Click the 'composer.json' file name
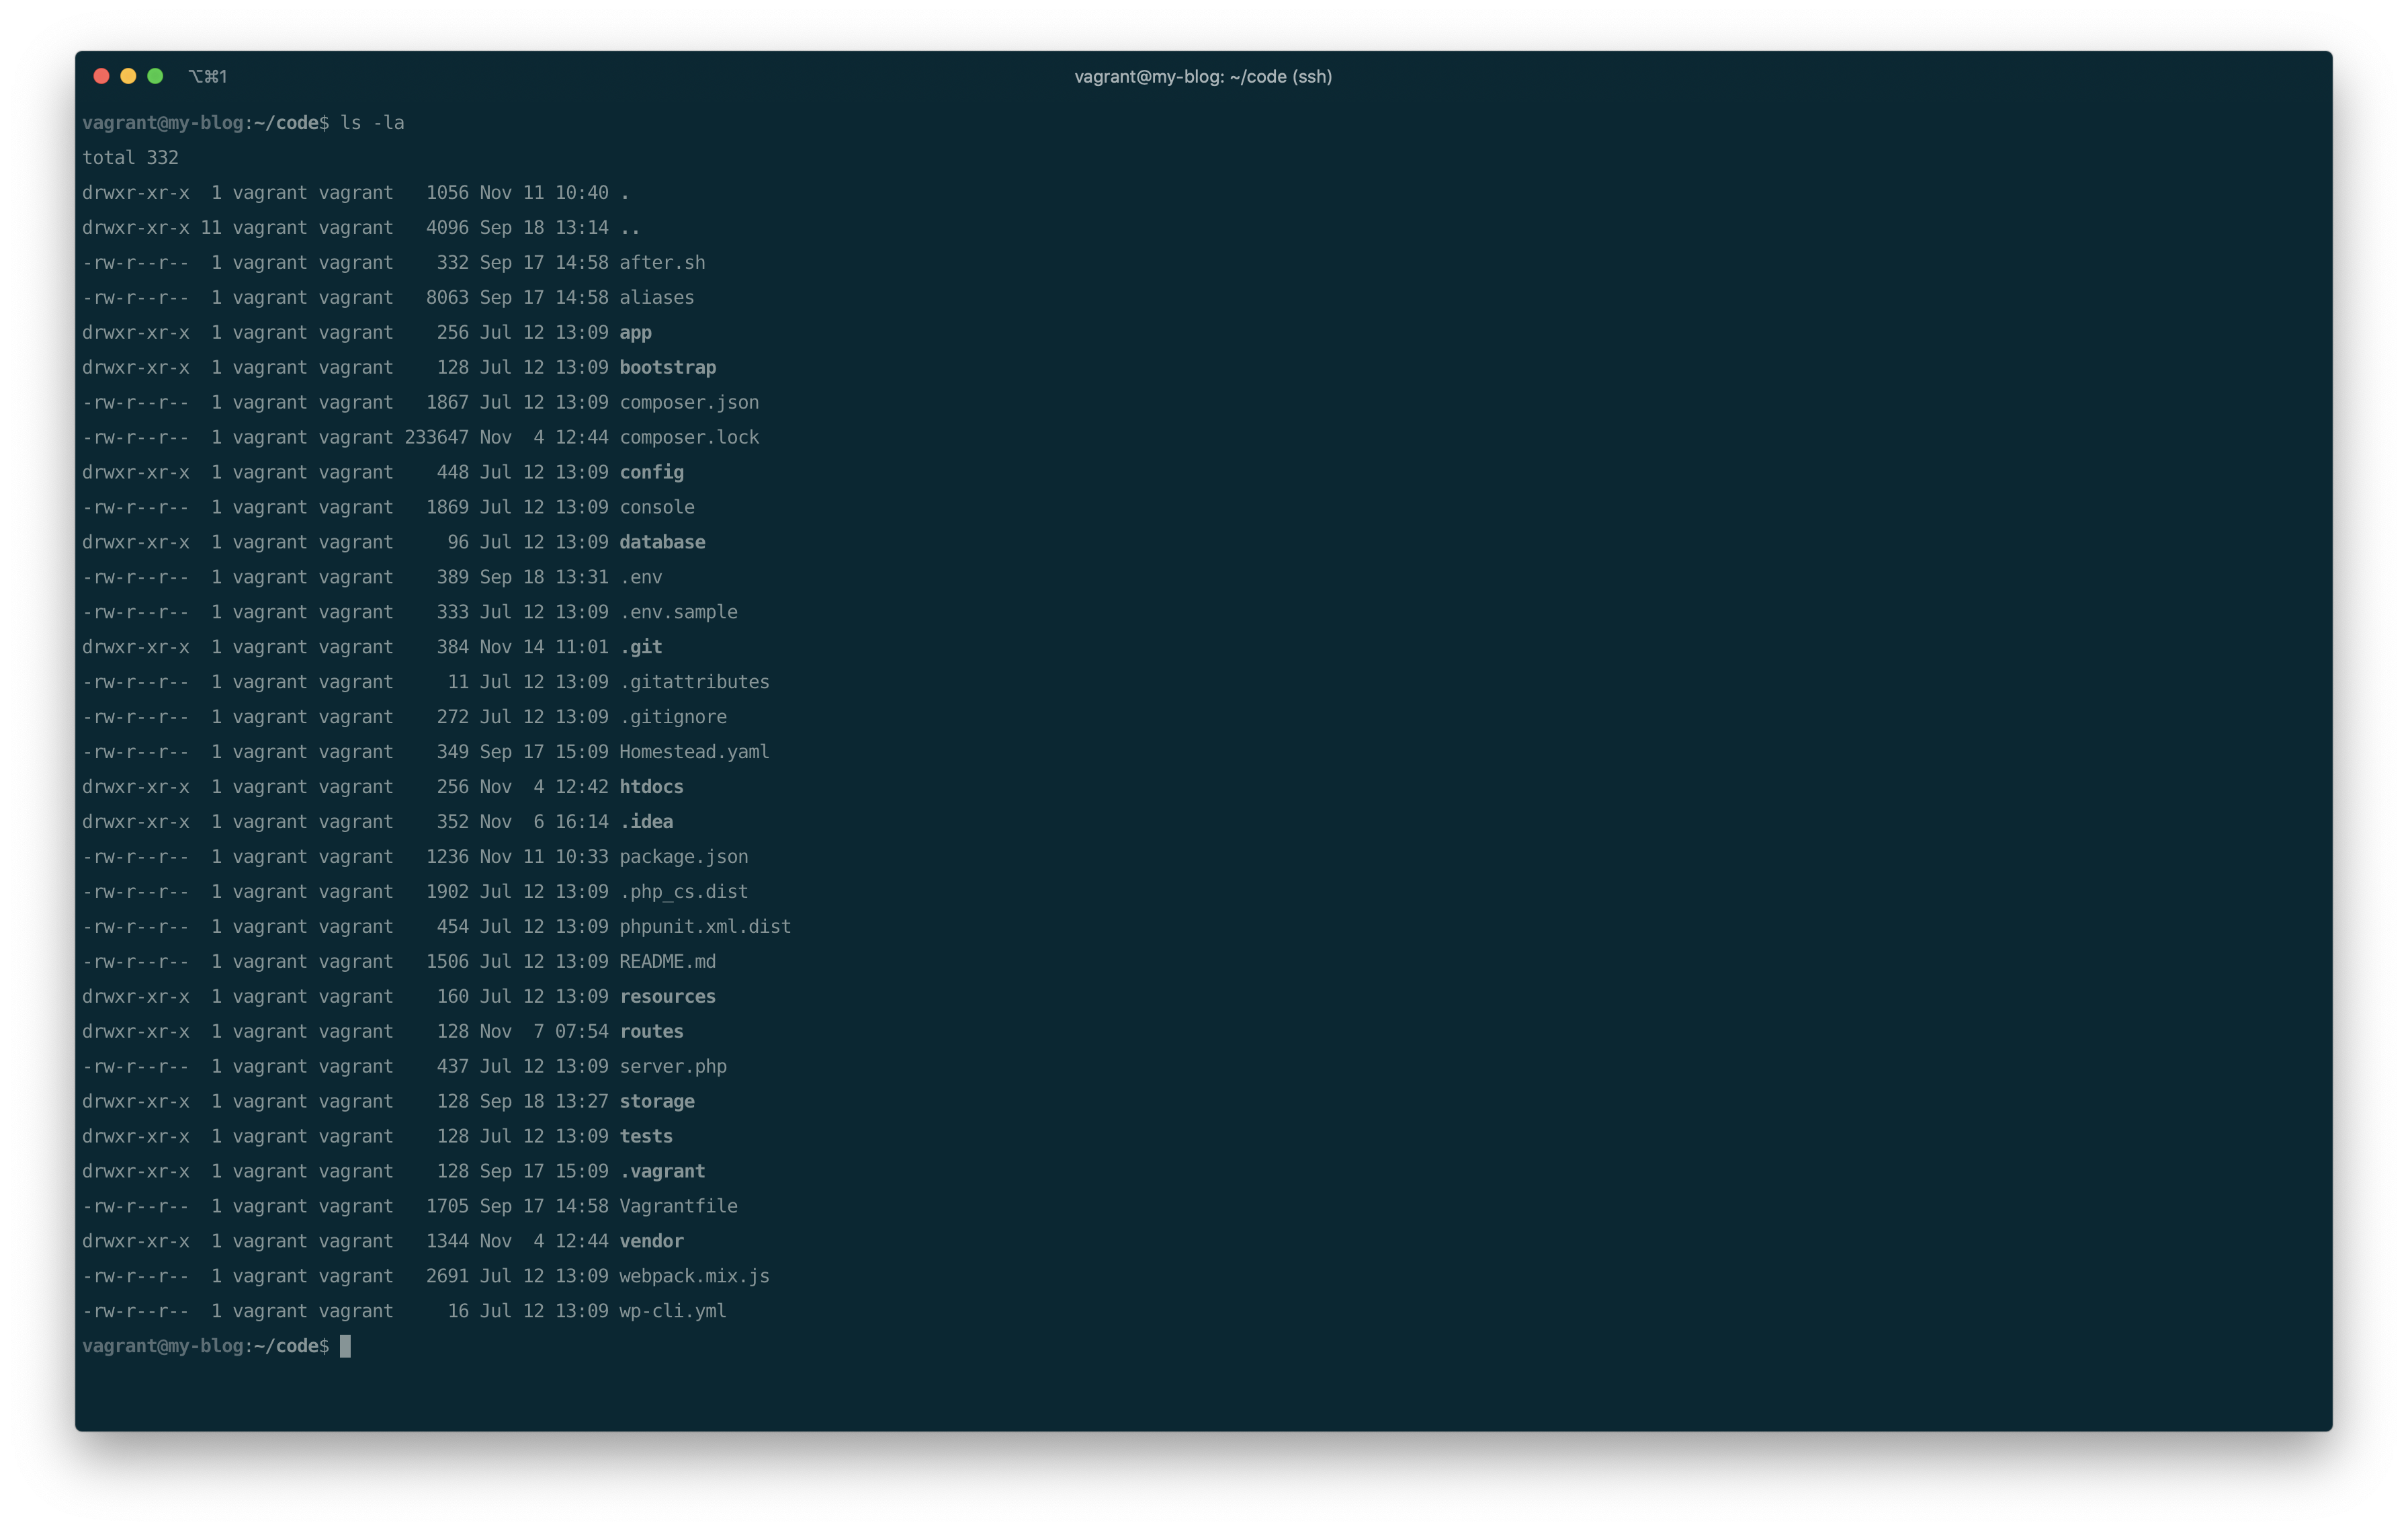Viewport: 2408px width, 1531px height. (689, 403)
